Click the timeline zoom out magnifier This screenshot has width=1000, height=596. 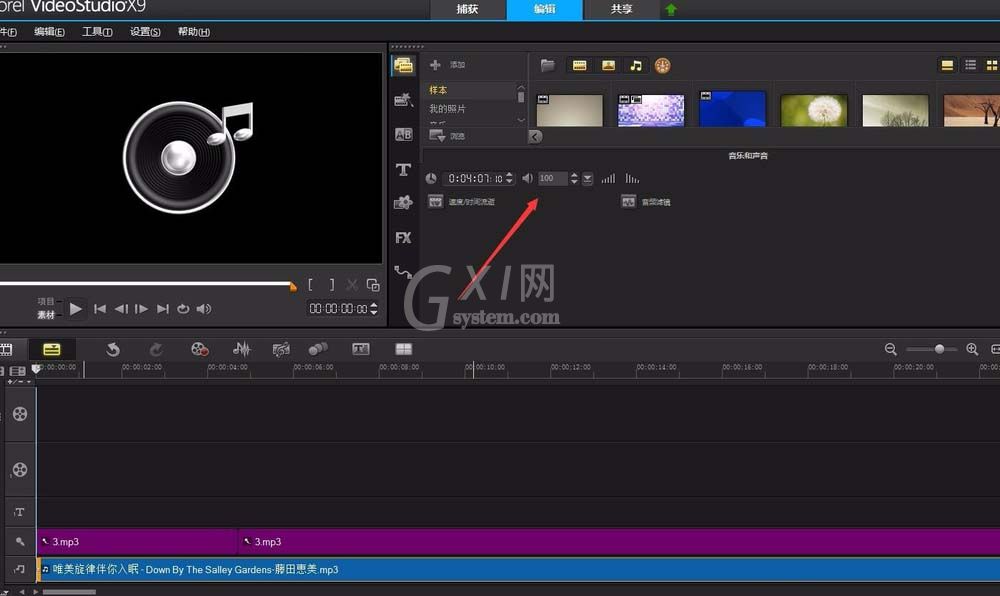pyautogui.click(x=891, y=349)
